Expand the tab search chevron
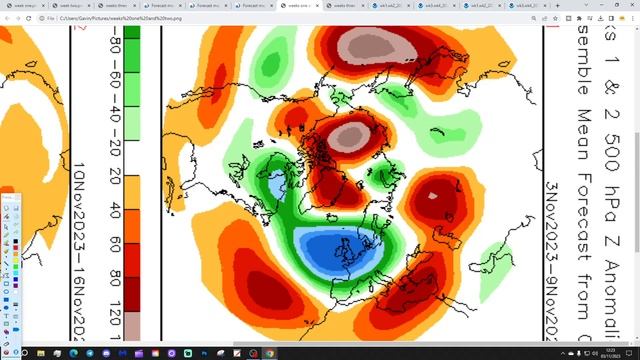640x360 pixels. [586, 6]
